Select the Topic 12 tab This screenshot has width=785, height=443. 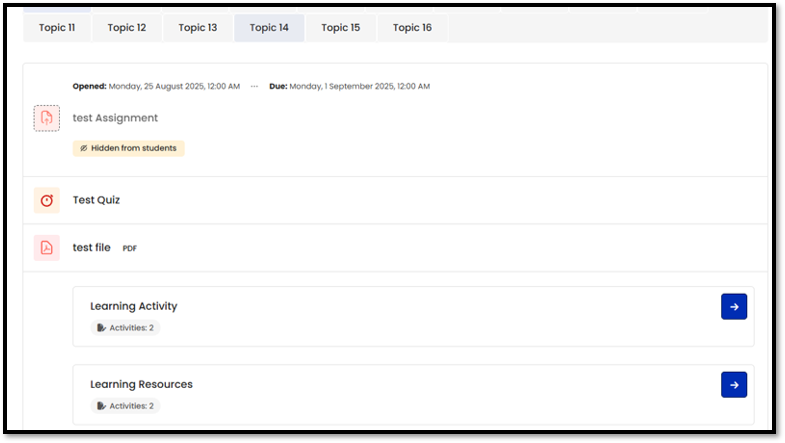pos(127,28)
